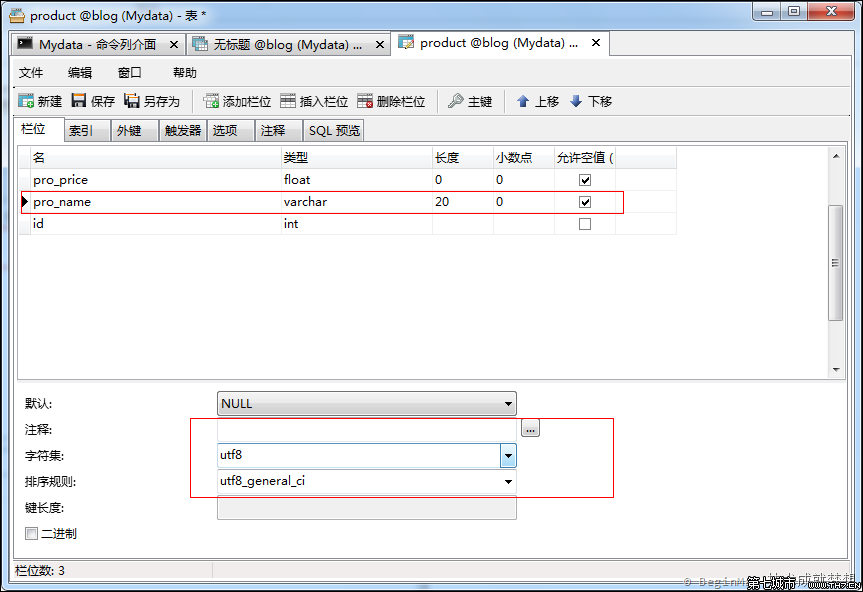Switch to the 索引 tab
Viewport: 863px width, 592px height.
(88, 131)
